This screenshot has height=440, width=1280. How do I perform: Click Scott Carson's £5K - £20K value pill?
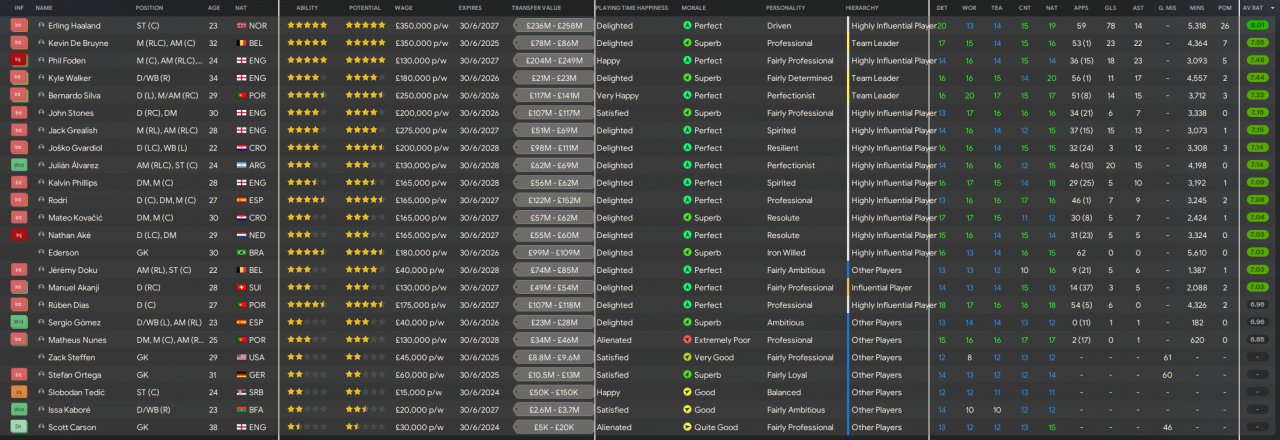553,427
